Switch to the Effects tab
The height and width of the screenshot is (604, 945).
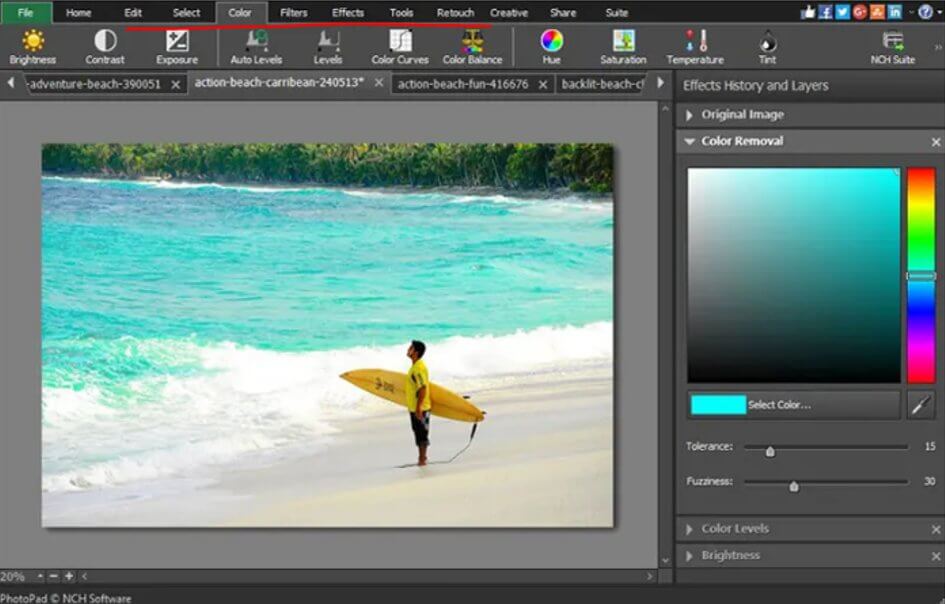coord(348,12)
